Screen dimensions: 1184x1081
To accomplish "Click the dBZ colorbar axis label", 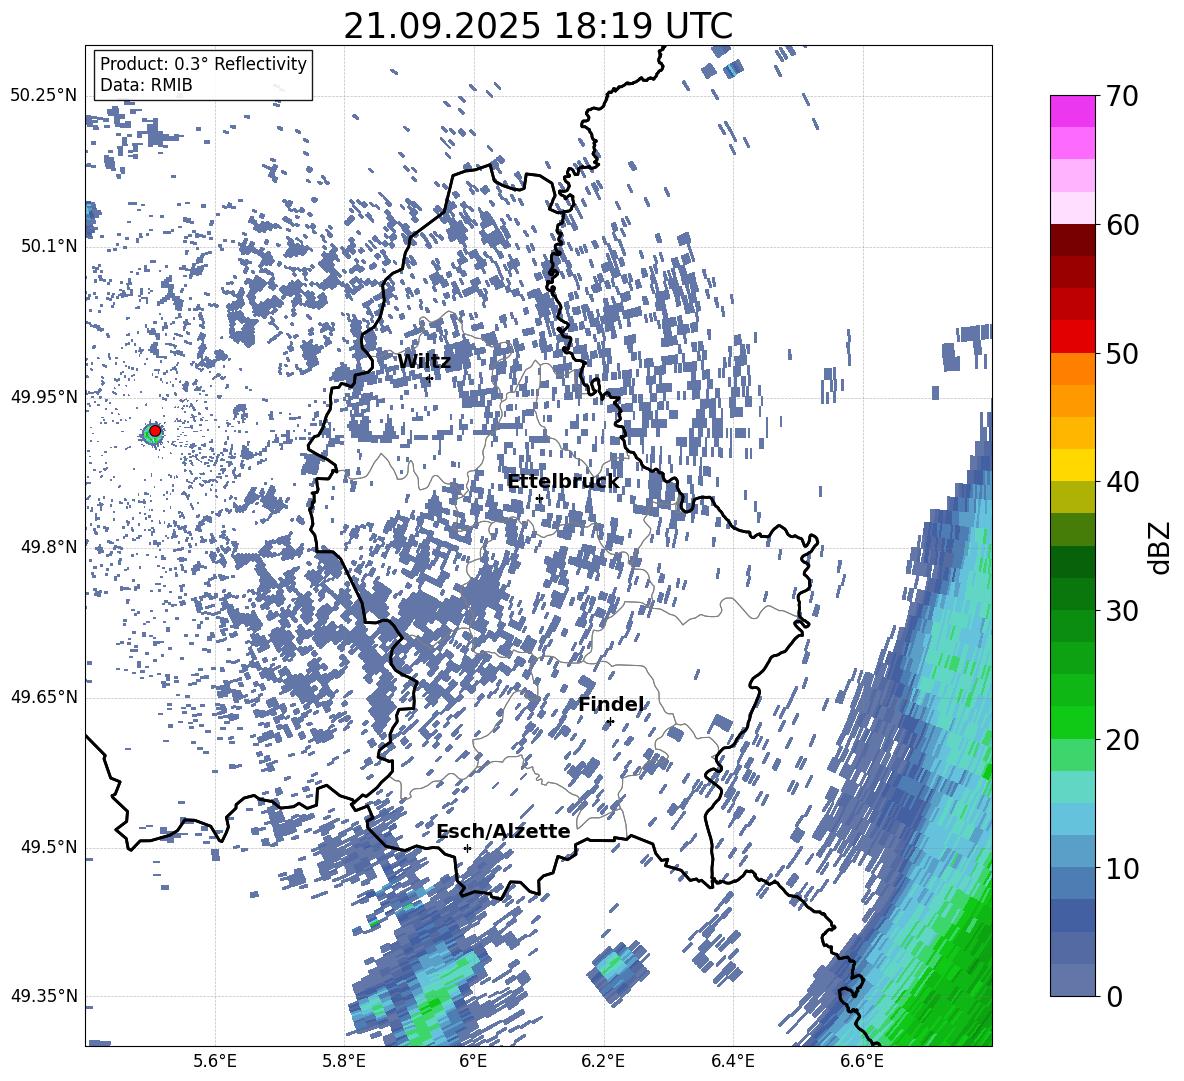I will click(1159, 547).
